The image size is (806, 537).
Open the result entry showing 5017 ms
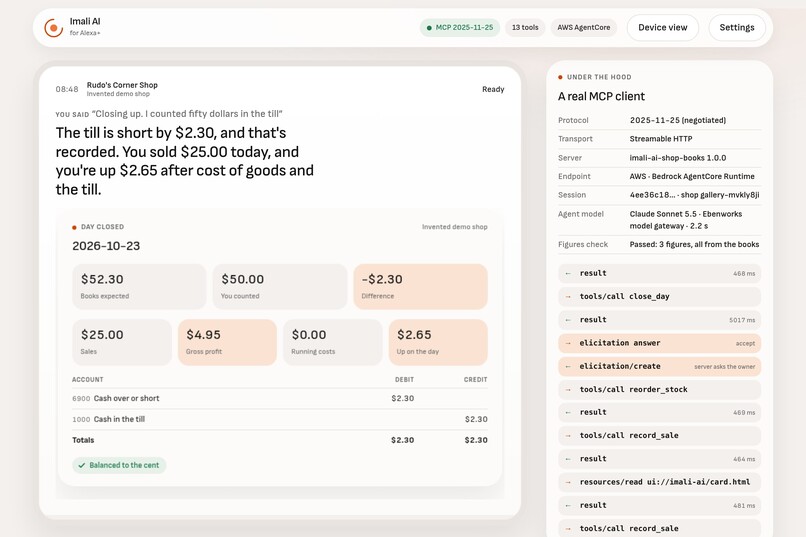[660, 320]
